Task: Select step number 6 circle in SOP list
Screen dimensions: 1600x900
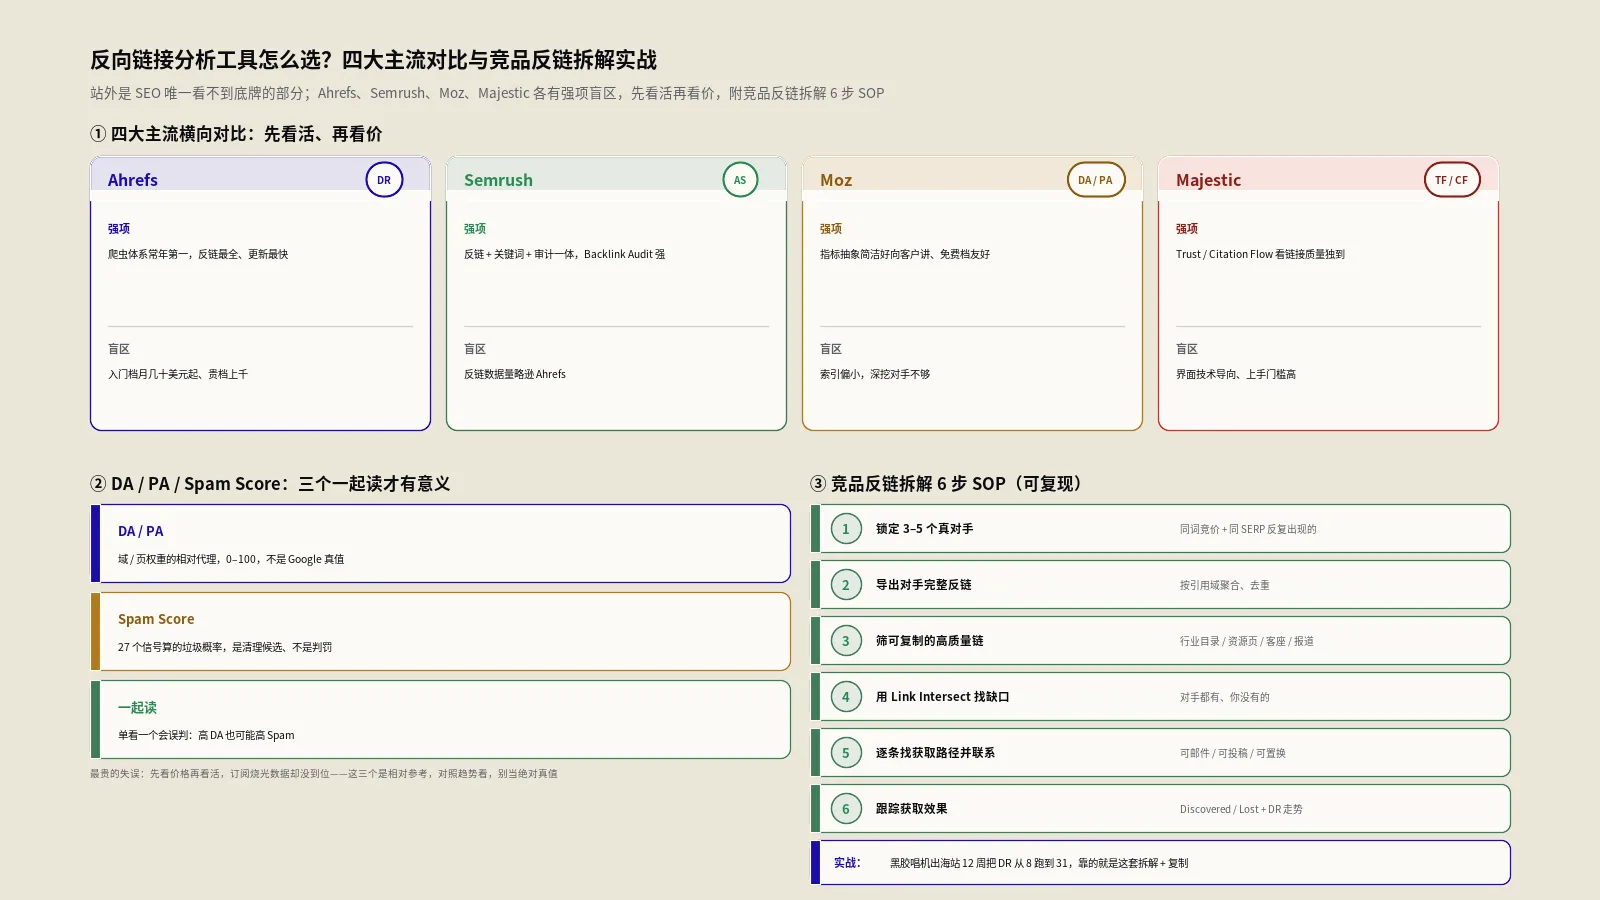Action: tap(846, 809)
